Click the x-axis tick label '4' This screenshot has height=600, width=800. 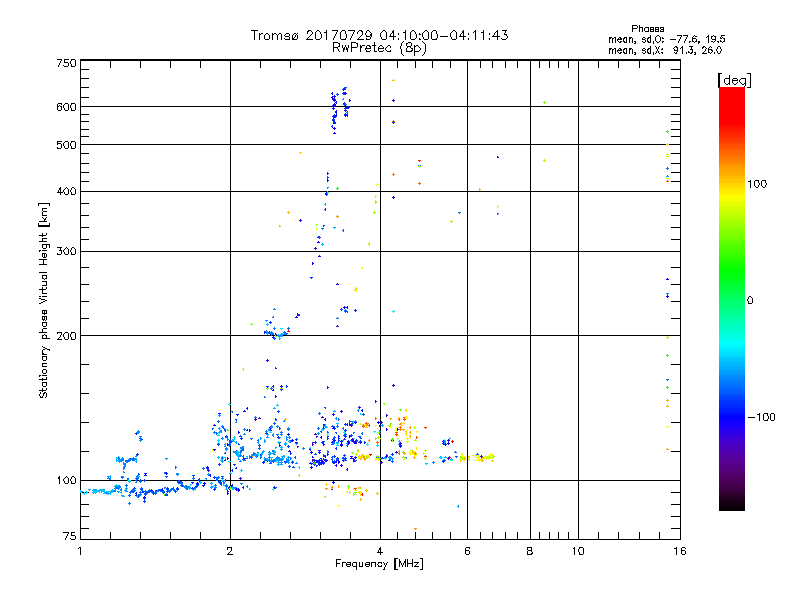click(x=380, y=551)
